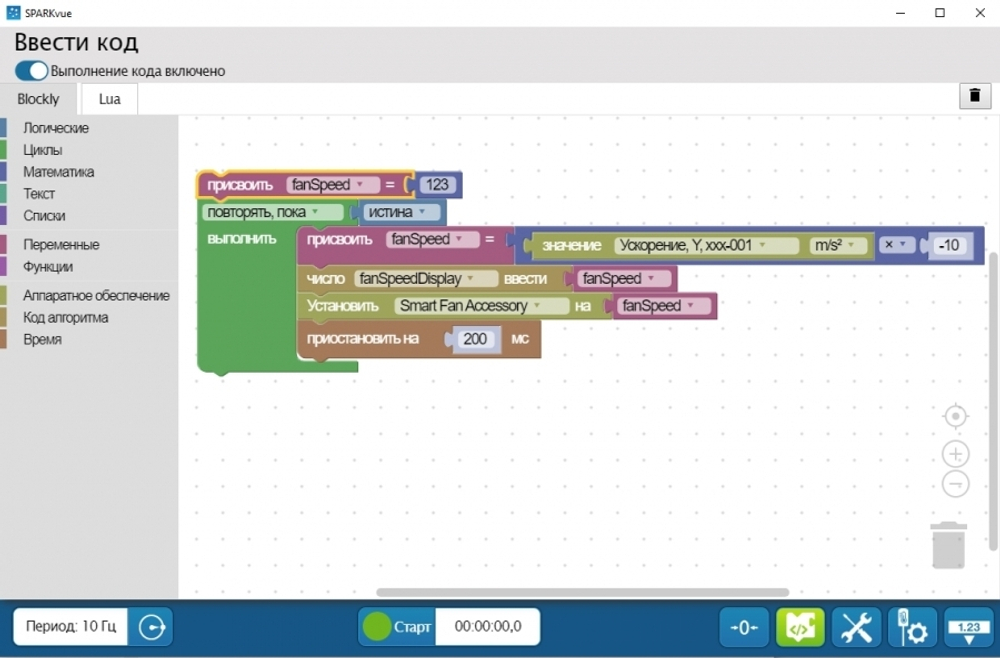The image size is (1000, 658).
Task: Expand the Smart Fan Accessory dropdown
Action: [469, 306]
